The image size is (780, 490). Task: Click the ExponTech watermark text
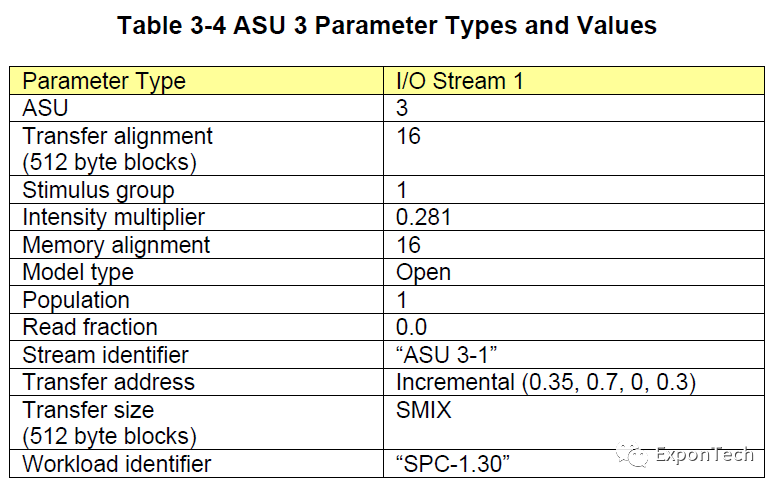[x=703, y=456]
